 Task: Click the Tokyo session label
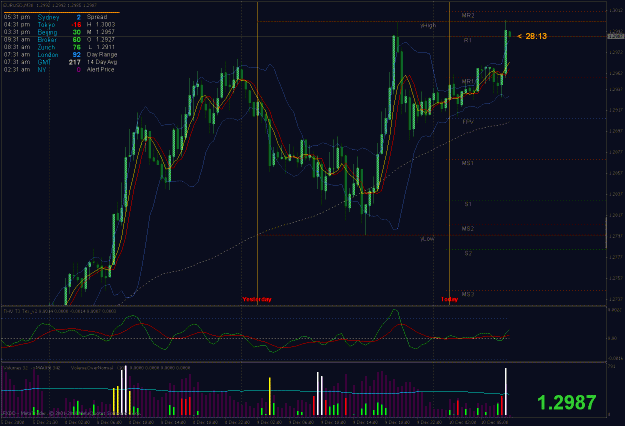click(x=46, y=25)
